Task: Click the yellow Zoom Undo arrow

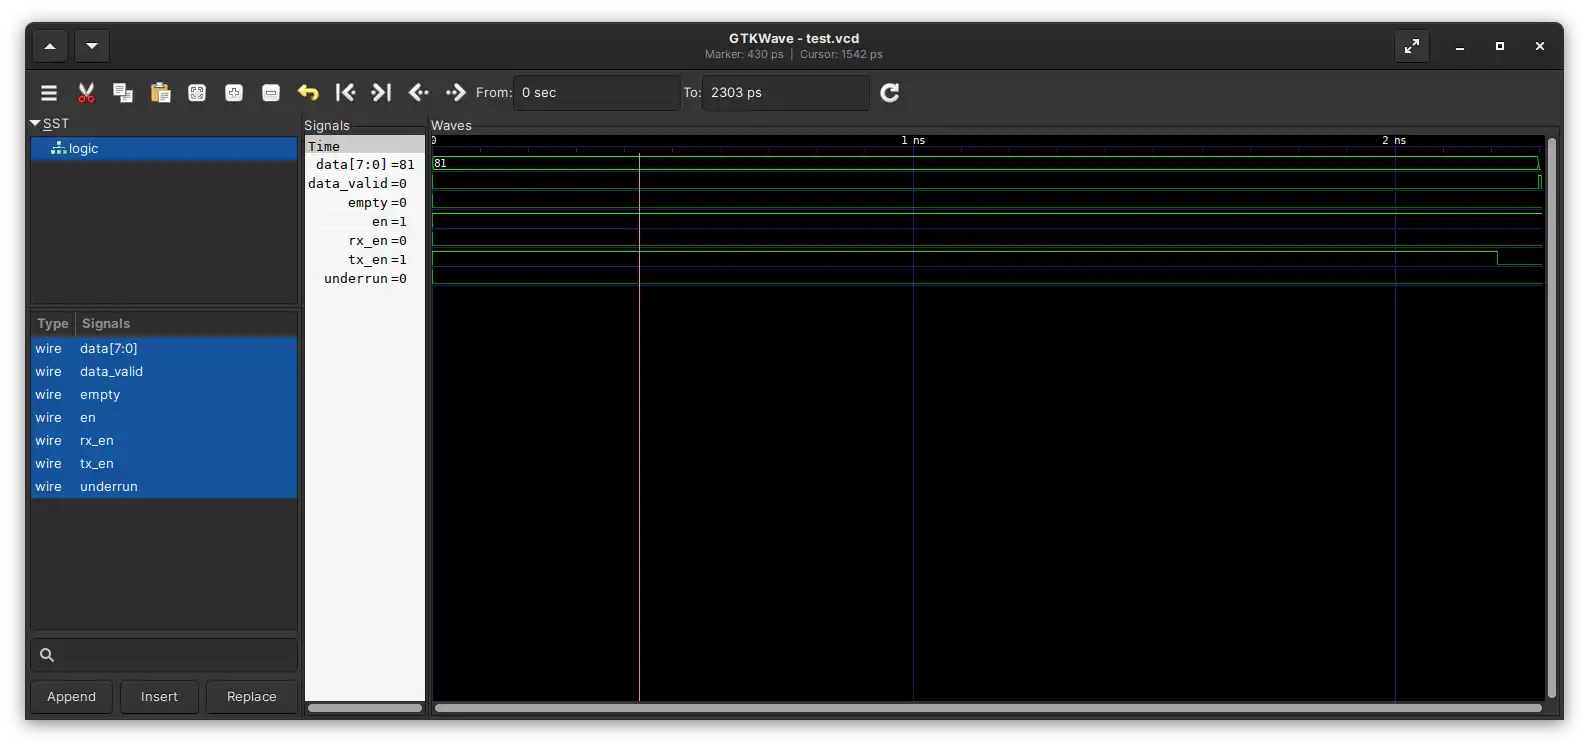Action: (308, 93)
